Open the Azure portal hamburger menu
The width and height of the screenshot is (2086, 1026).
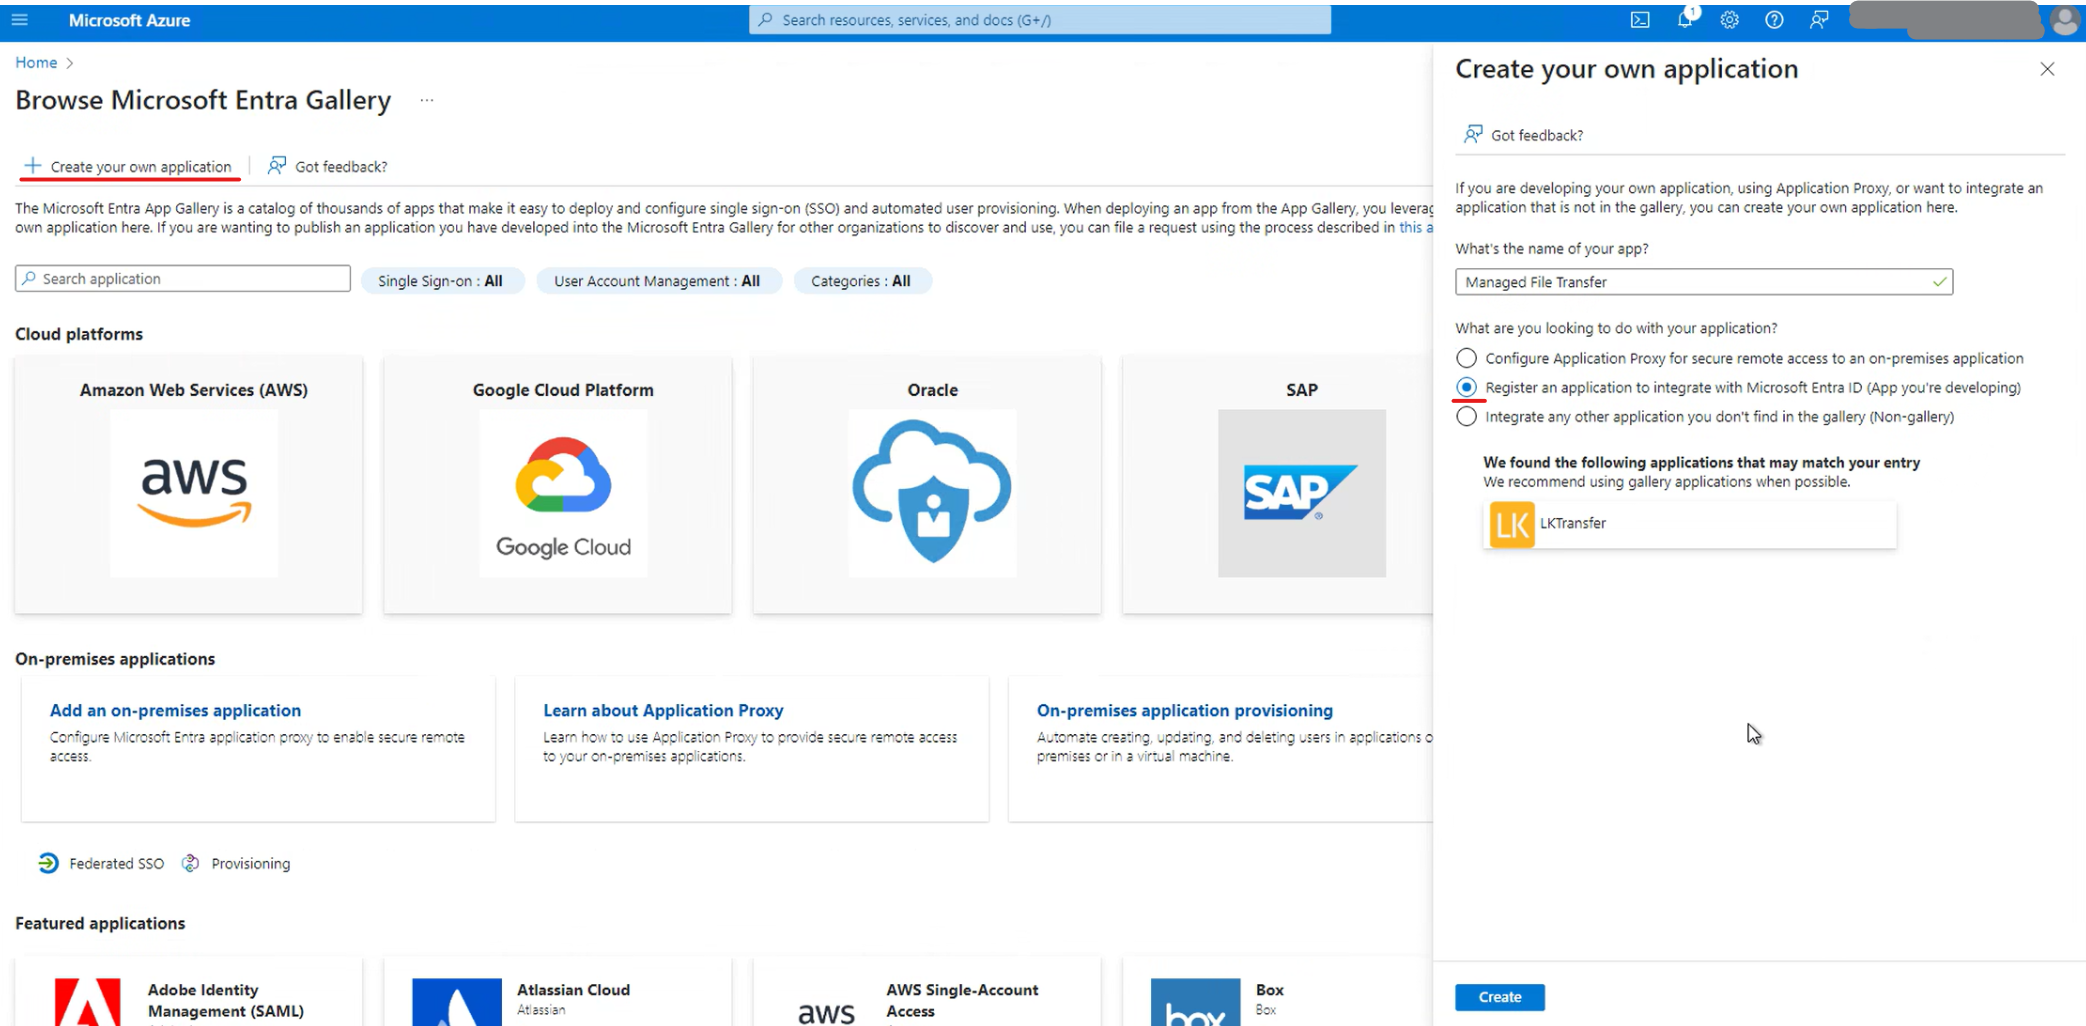(19, 20)
